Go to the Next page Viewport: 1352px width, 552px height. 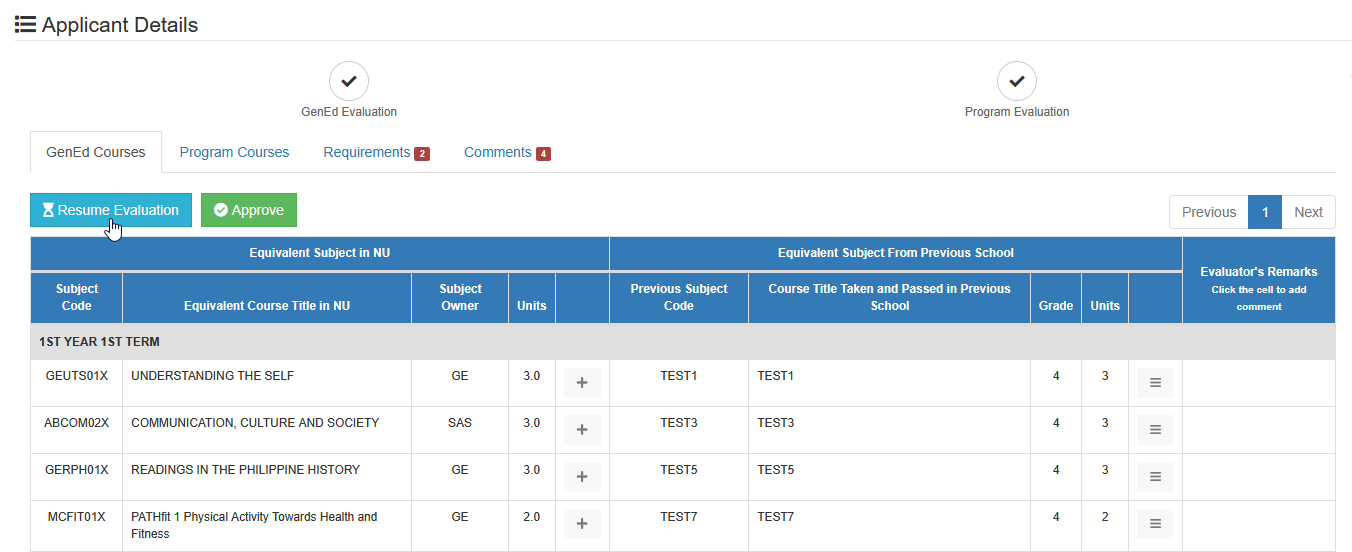click(x=1308, y=212)
